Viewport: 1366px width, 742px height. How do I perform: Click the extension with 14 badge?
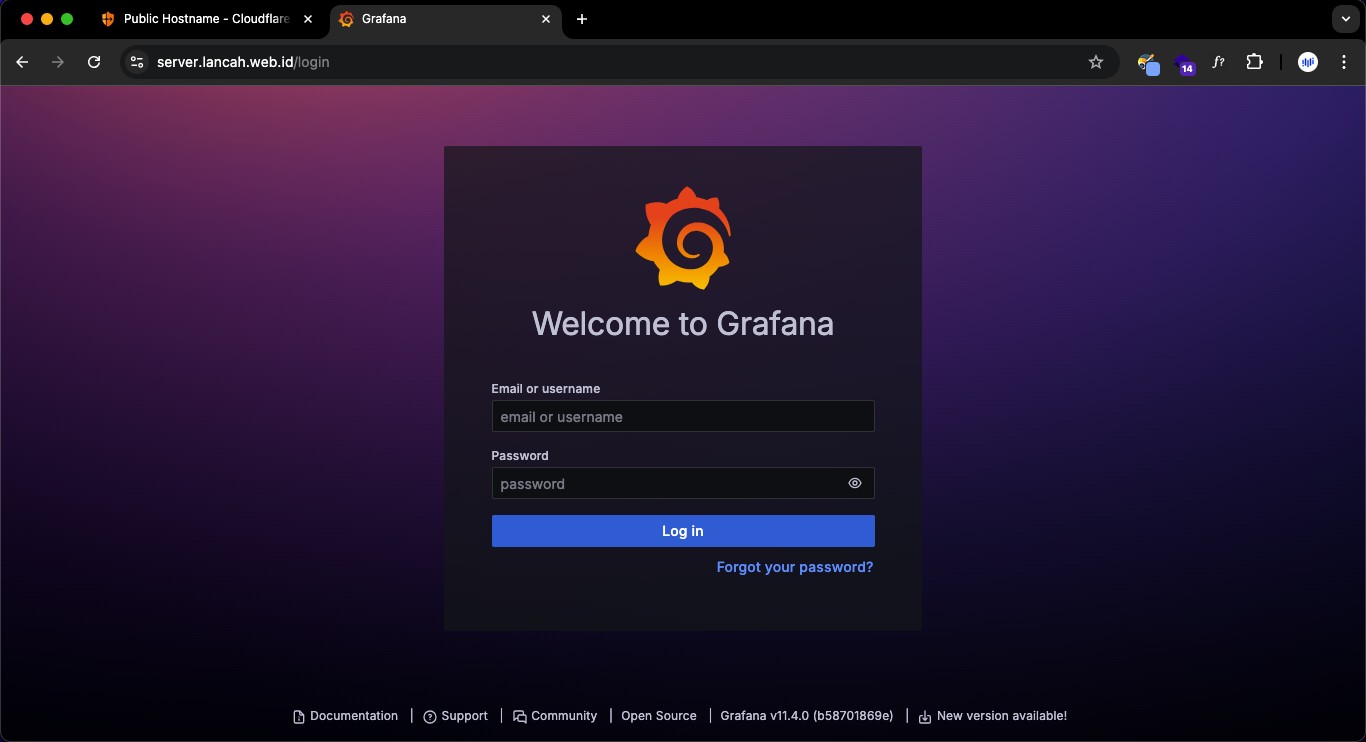[1185, 64]
